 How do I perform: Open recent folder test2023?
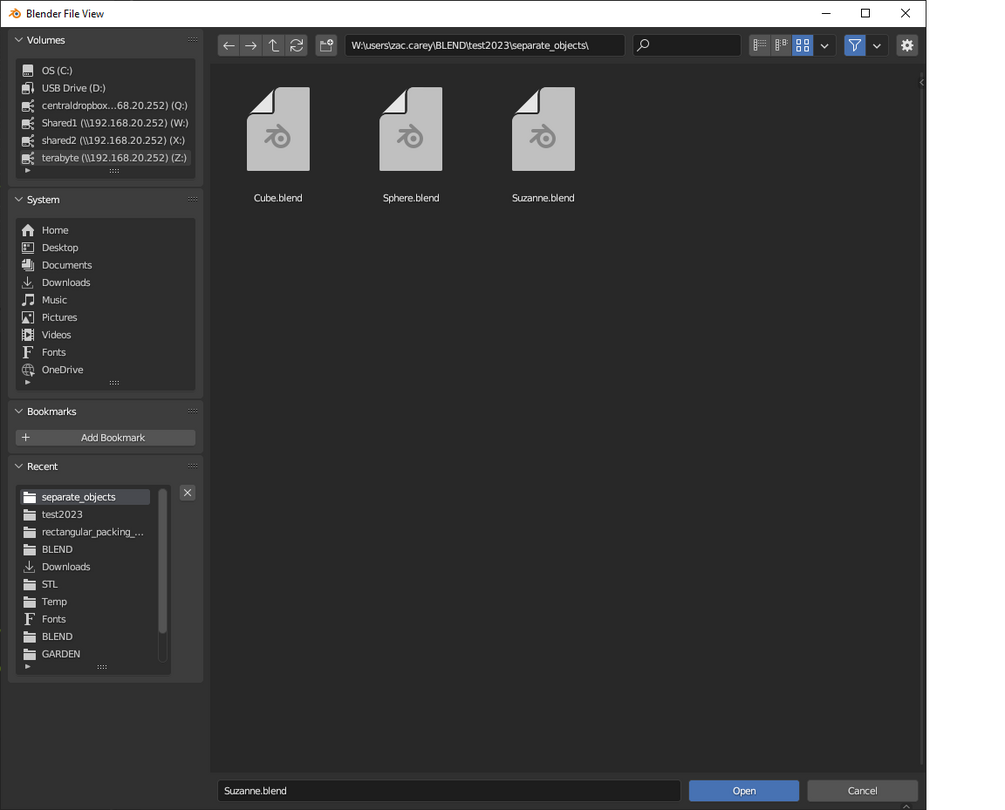tap(85, 515)
